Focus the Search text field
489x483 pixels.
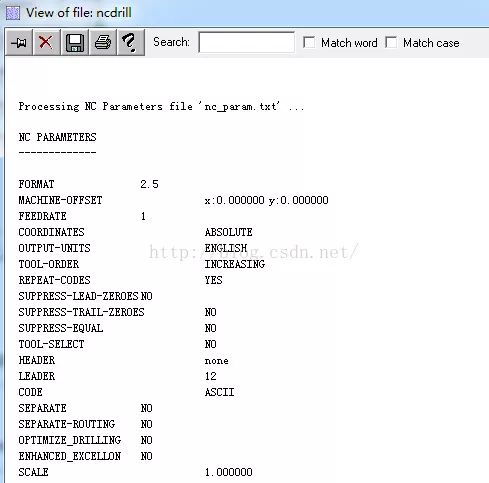[246, 42]
